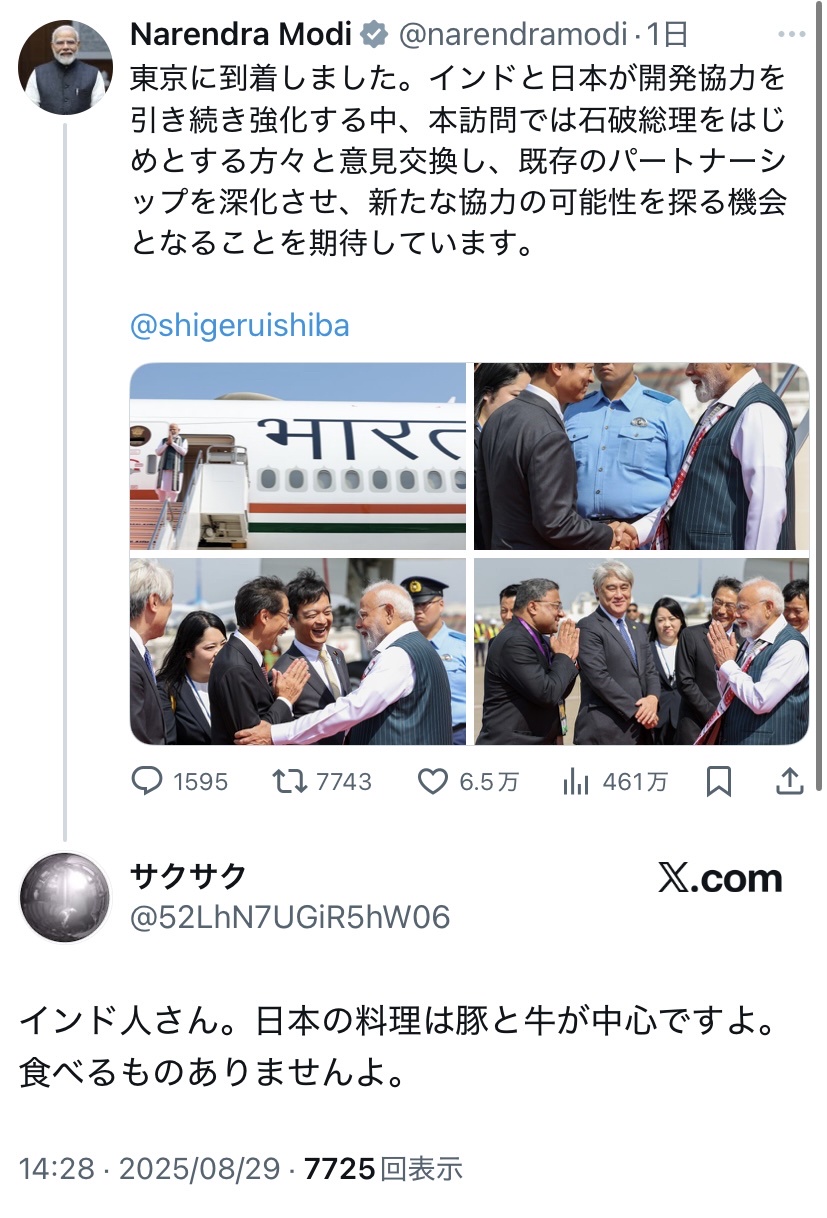The height and width of the screenshot is (1218, 827).
Task: Open the reply icon showing 1595
Action: coord(148,781)
